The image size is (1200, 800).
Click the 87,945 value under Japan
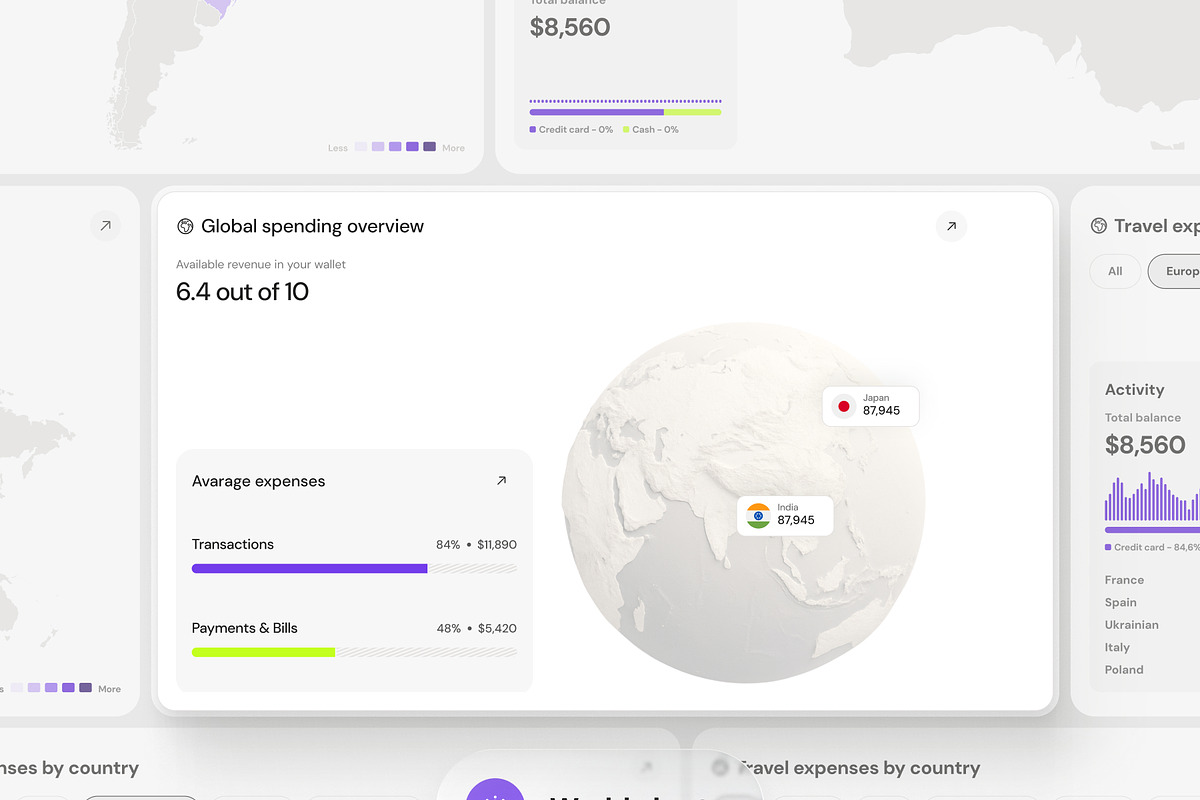881,411
